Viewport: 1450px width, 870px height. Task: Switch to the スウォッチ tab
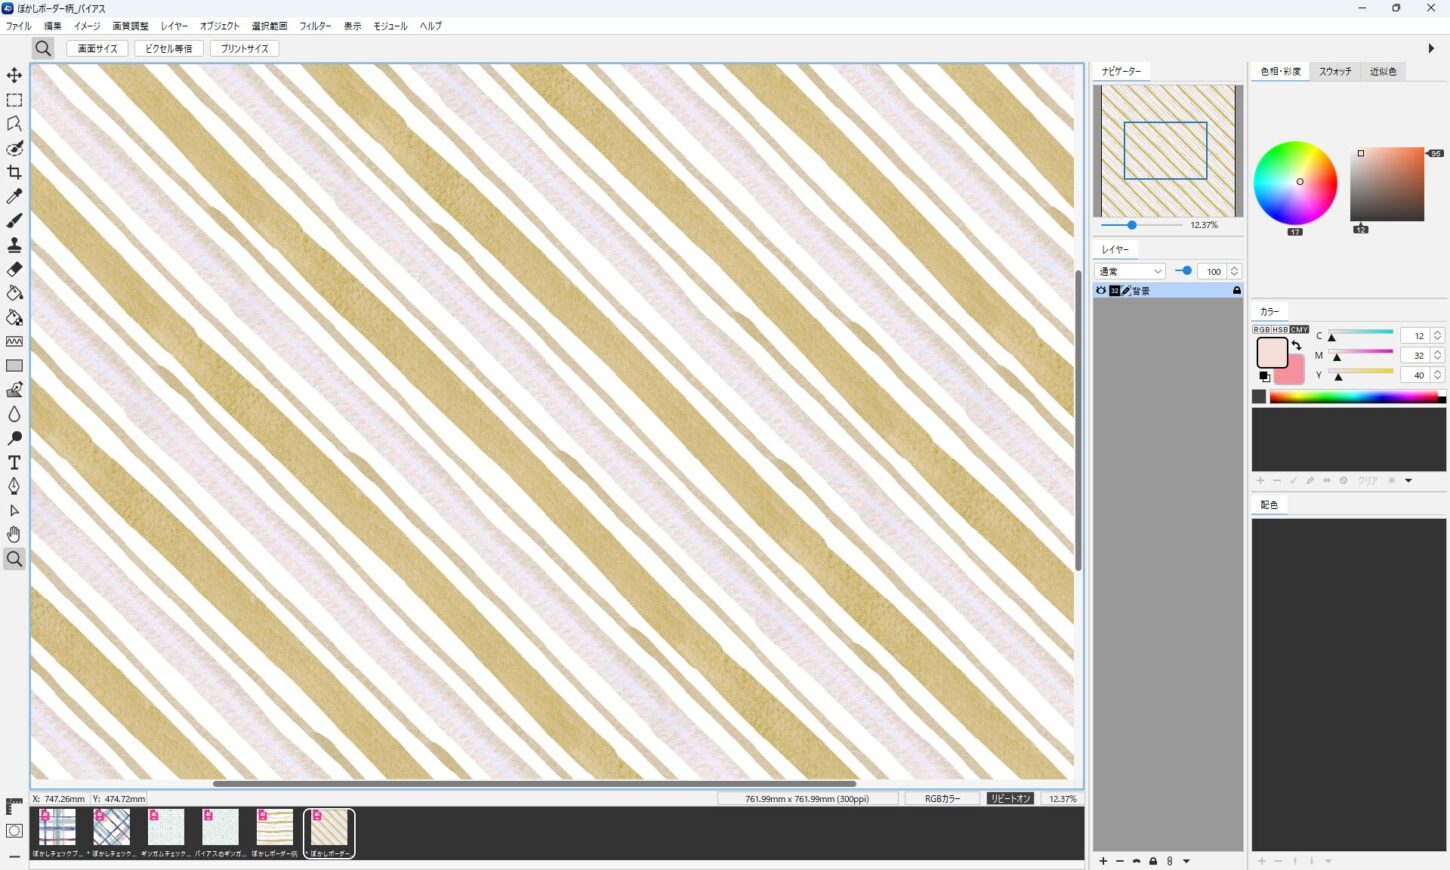pos(1334,71)
